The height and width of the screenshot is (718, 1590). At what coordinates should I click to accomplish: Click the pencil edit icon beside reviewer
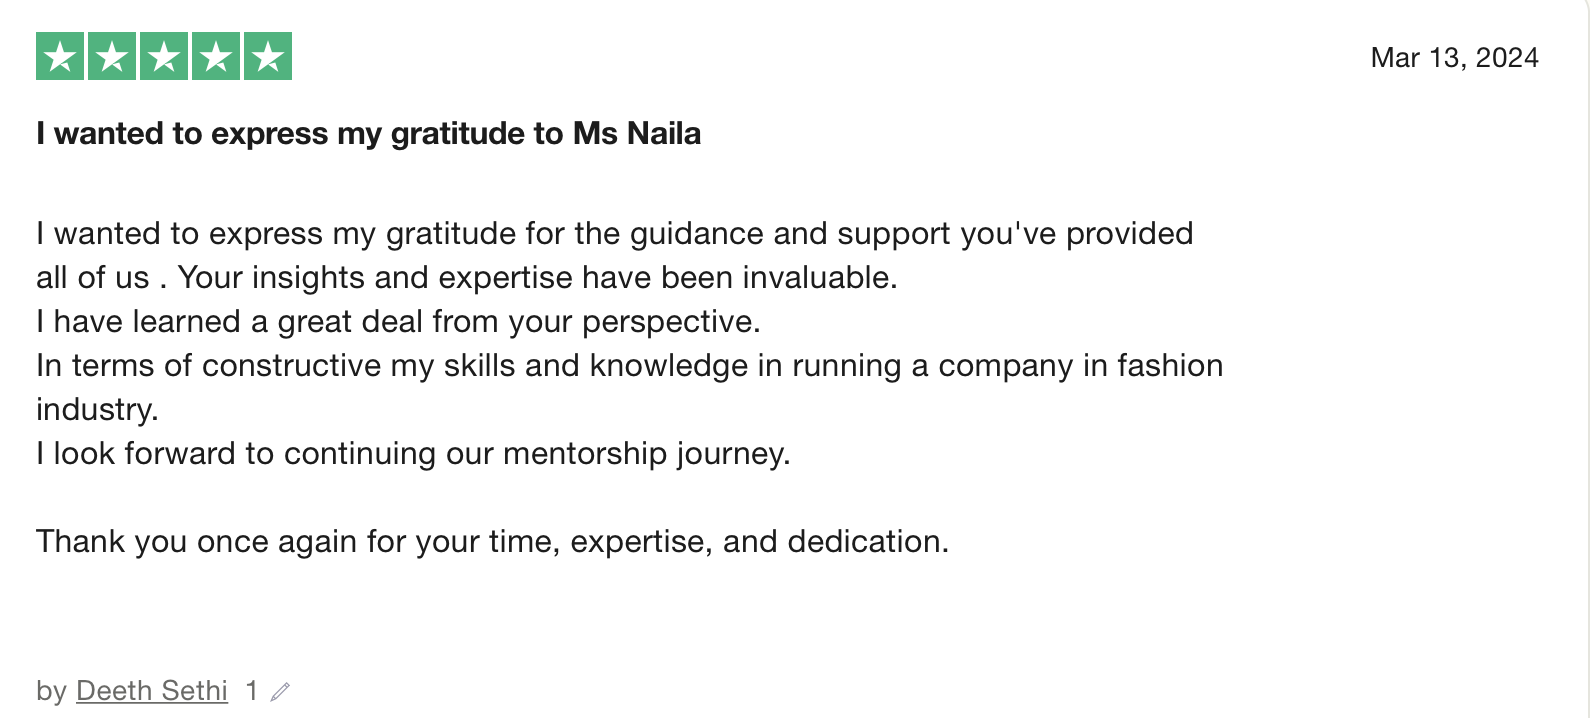pyautogui.click(x=281, y=691)
